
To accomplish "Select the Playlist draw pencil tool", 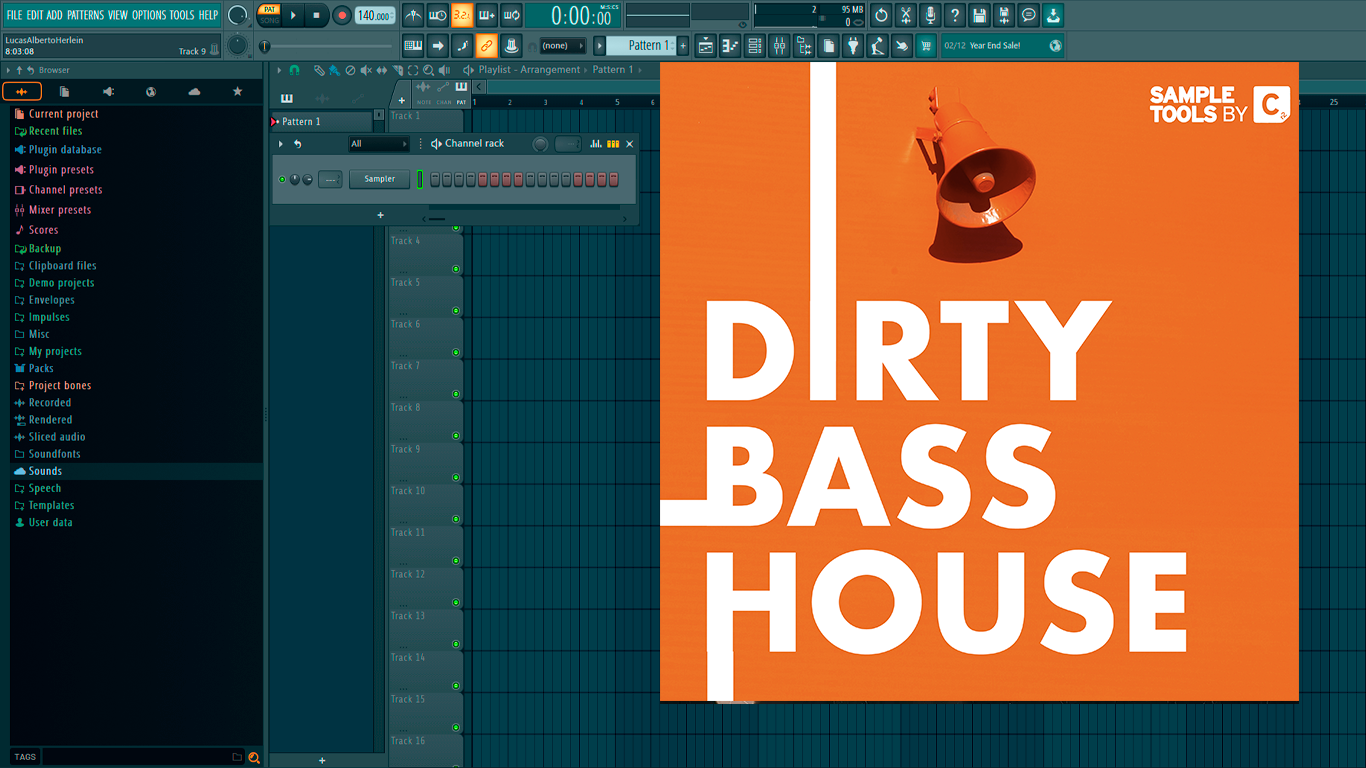I will coord(318,70).
